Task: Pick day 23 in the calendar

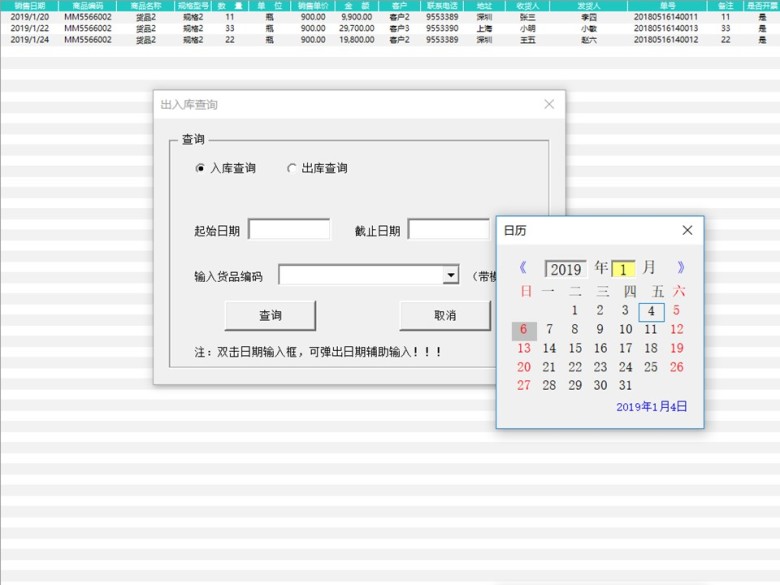Action: click(x=600, y=367)
